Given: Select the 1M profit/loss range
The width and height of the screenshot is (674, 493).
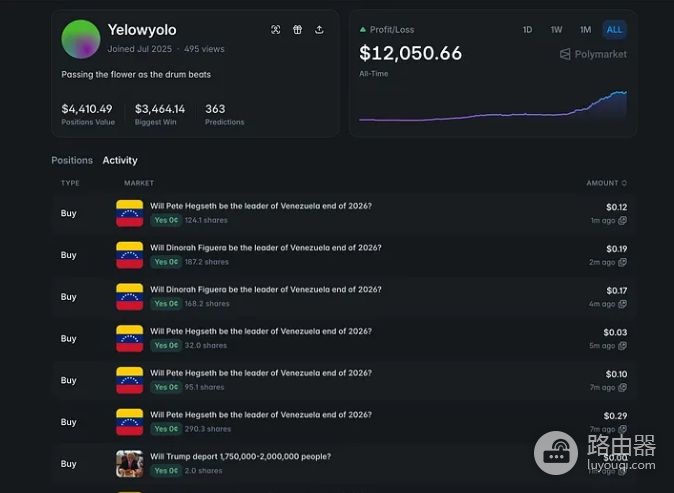Looking at the screenshot, I should 585,30.
